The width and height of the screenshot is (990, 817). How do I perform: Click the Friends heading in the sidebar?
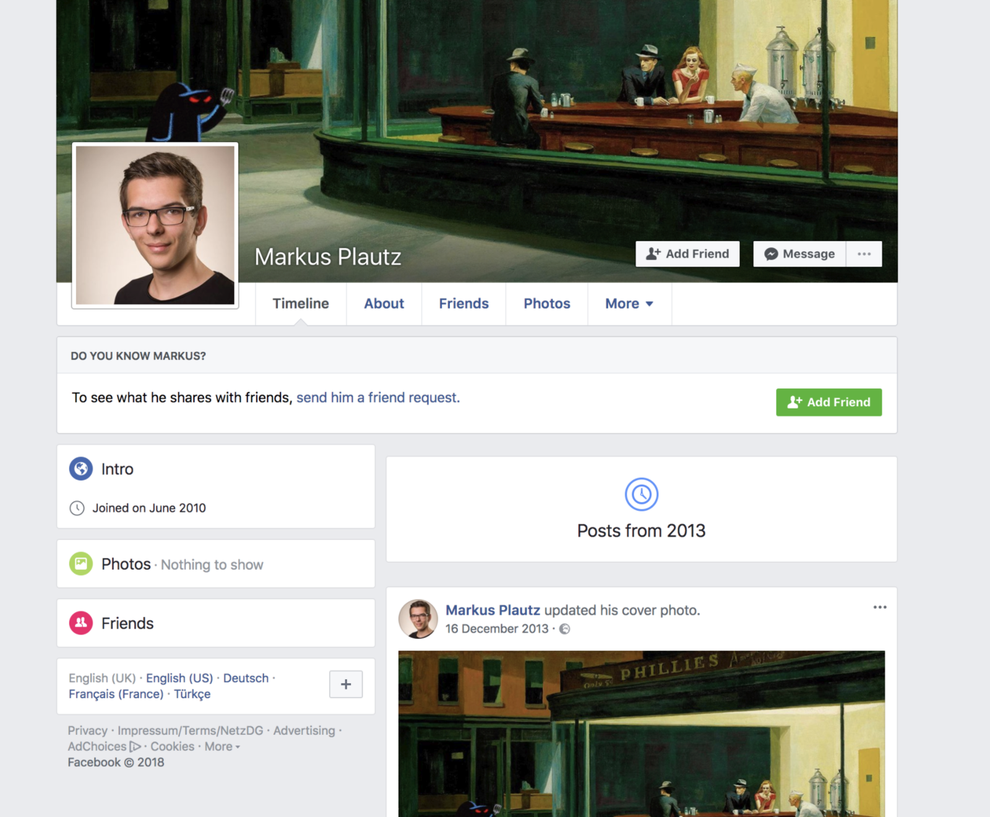click(x=128, y=623)
